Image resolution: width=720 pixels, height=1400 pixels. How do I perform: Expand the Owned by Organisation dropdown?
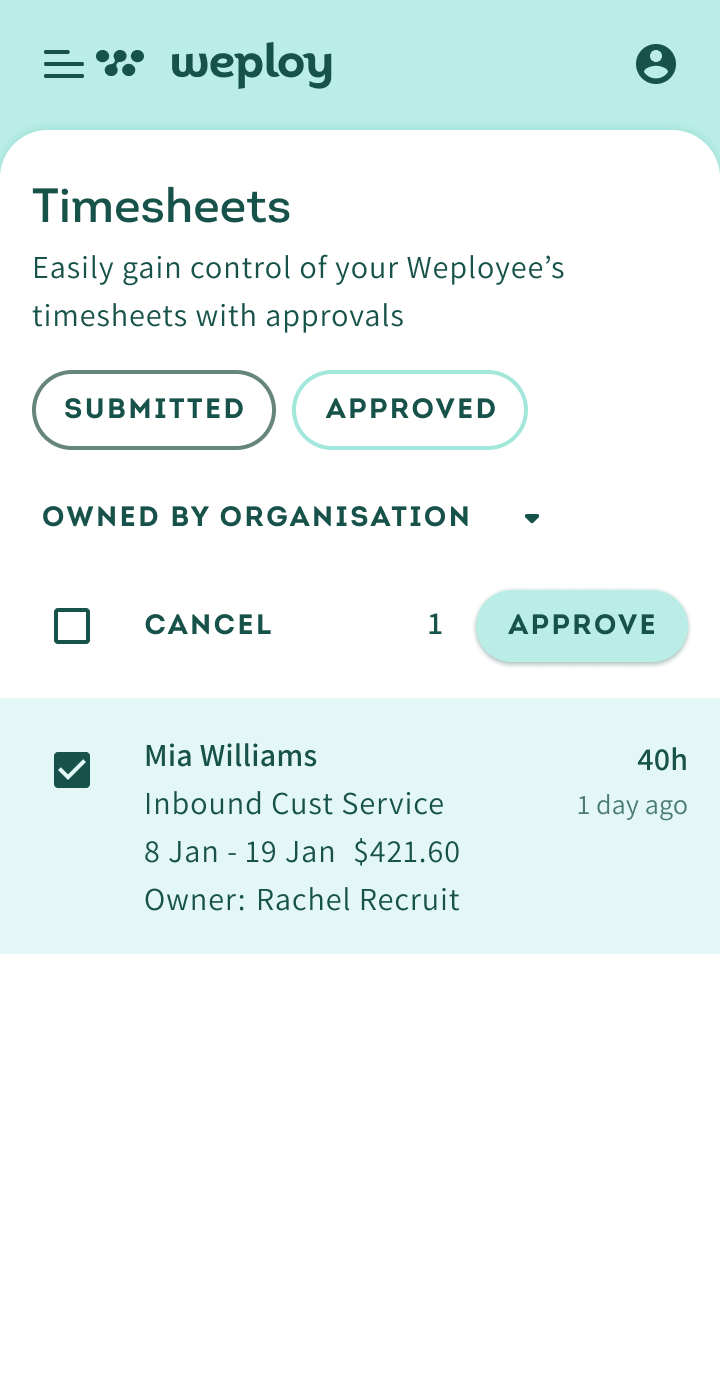pyautogui.click(x=256, y=517)
